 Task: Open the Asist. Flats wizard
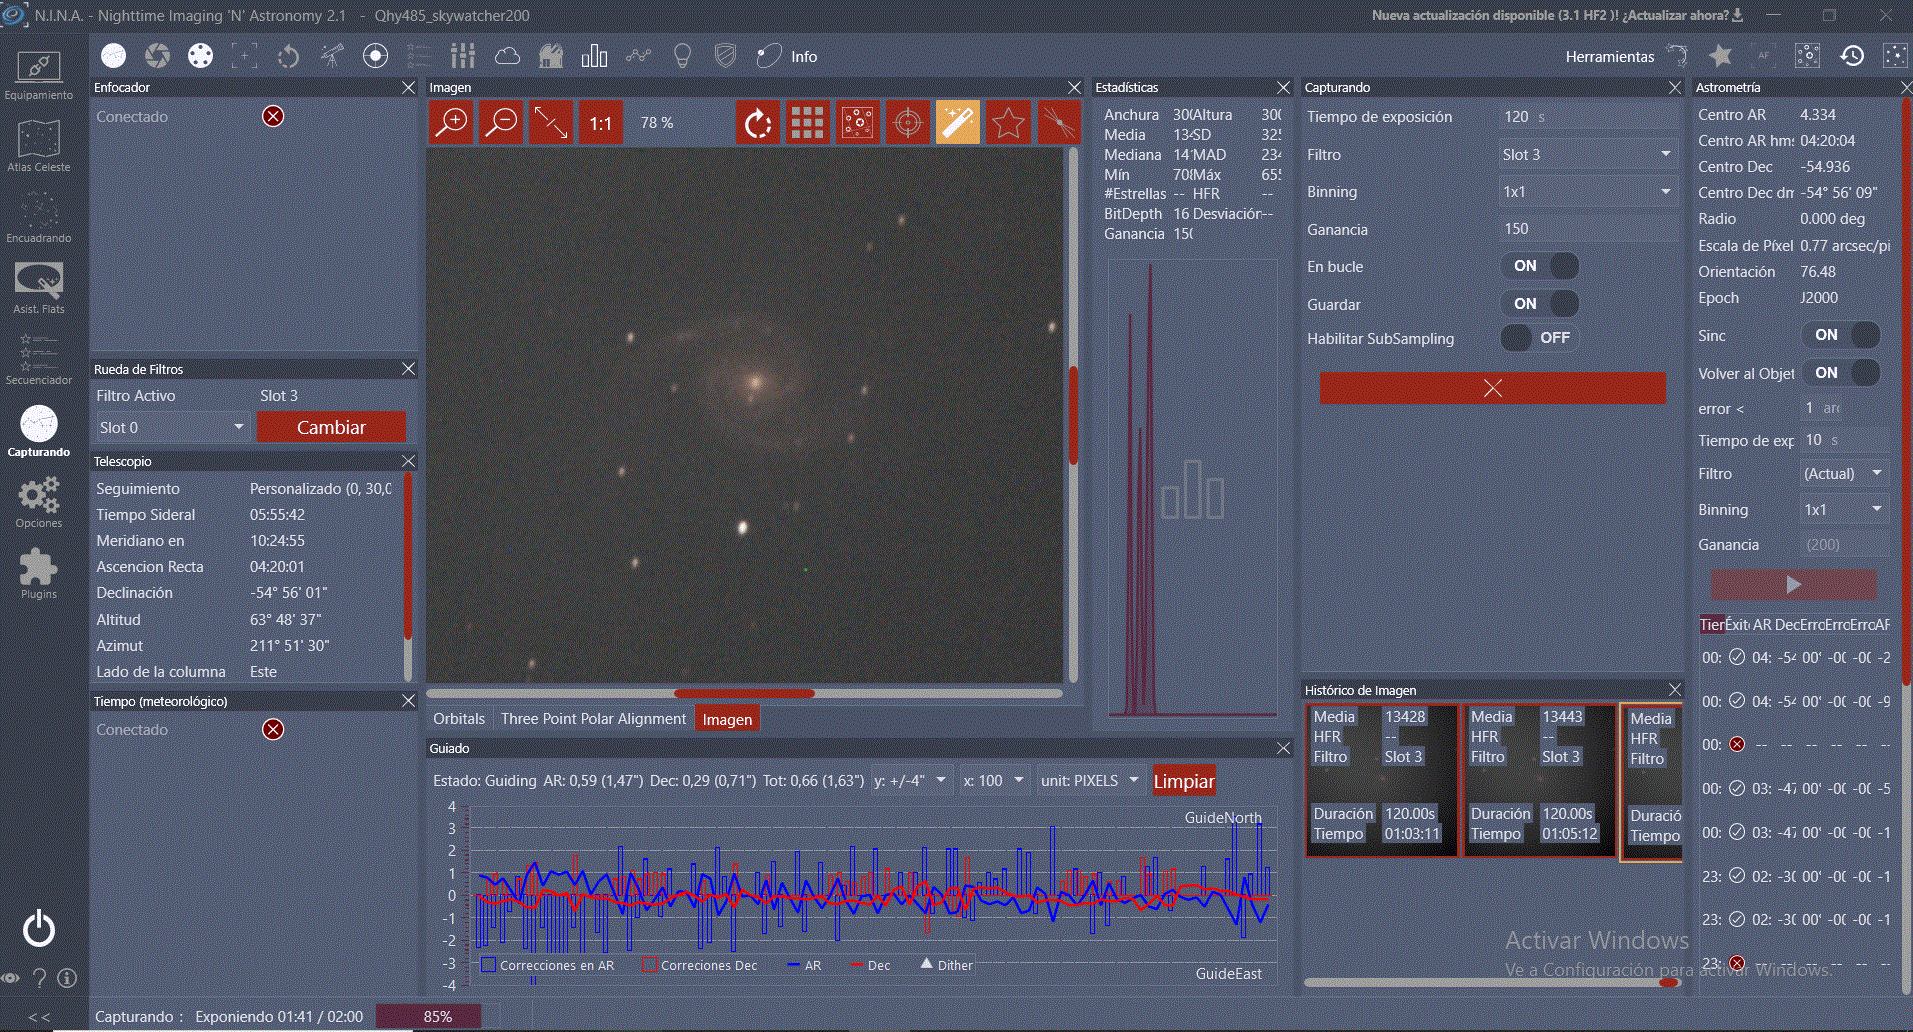39,288
